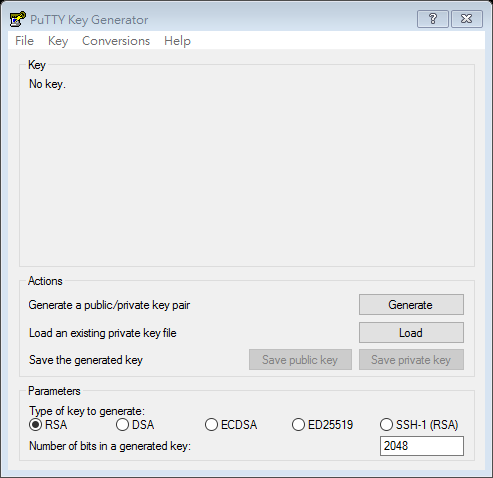Image resolution: width=493 pixels, height=478 pixels.
Task: Open the File menu
Action: (x=24, y=41)
